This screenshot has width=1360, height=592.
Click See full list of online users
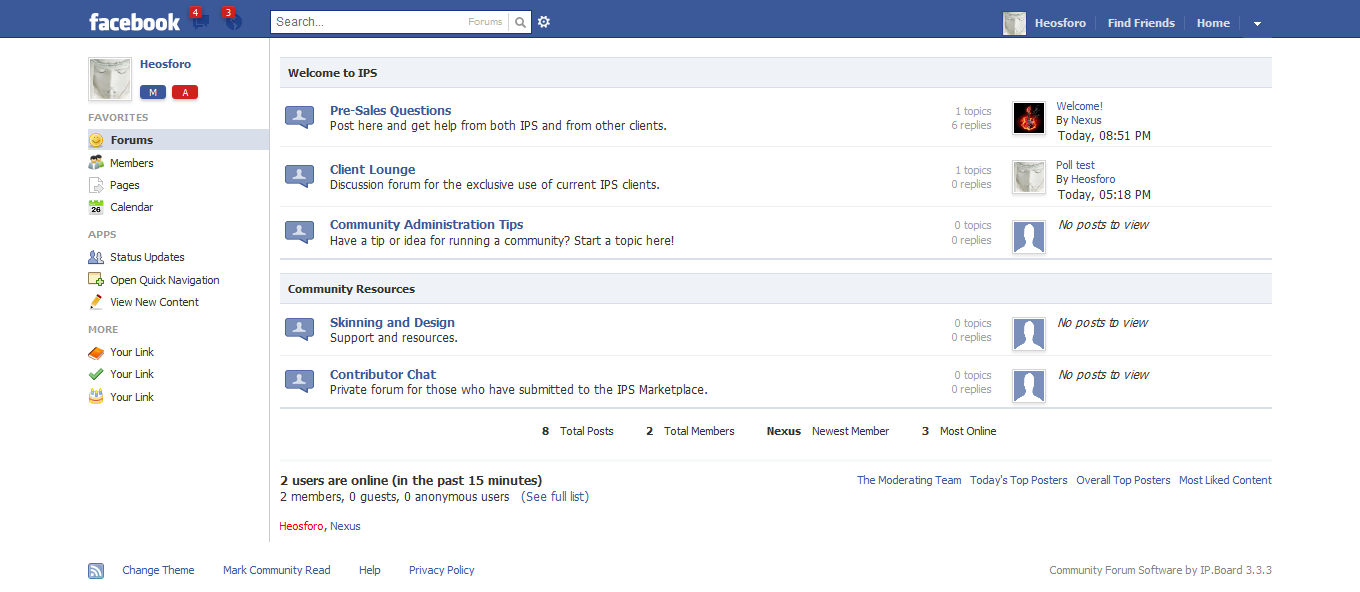pos(555,497)
